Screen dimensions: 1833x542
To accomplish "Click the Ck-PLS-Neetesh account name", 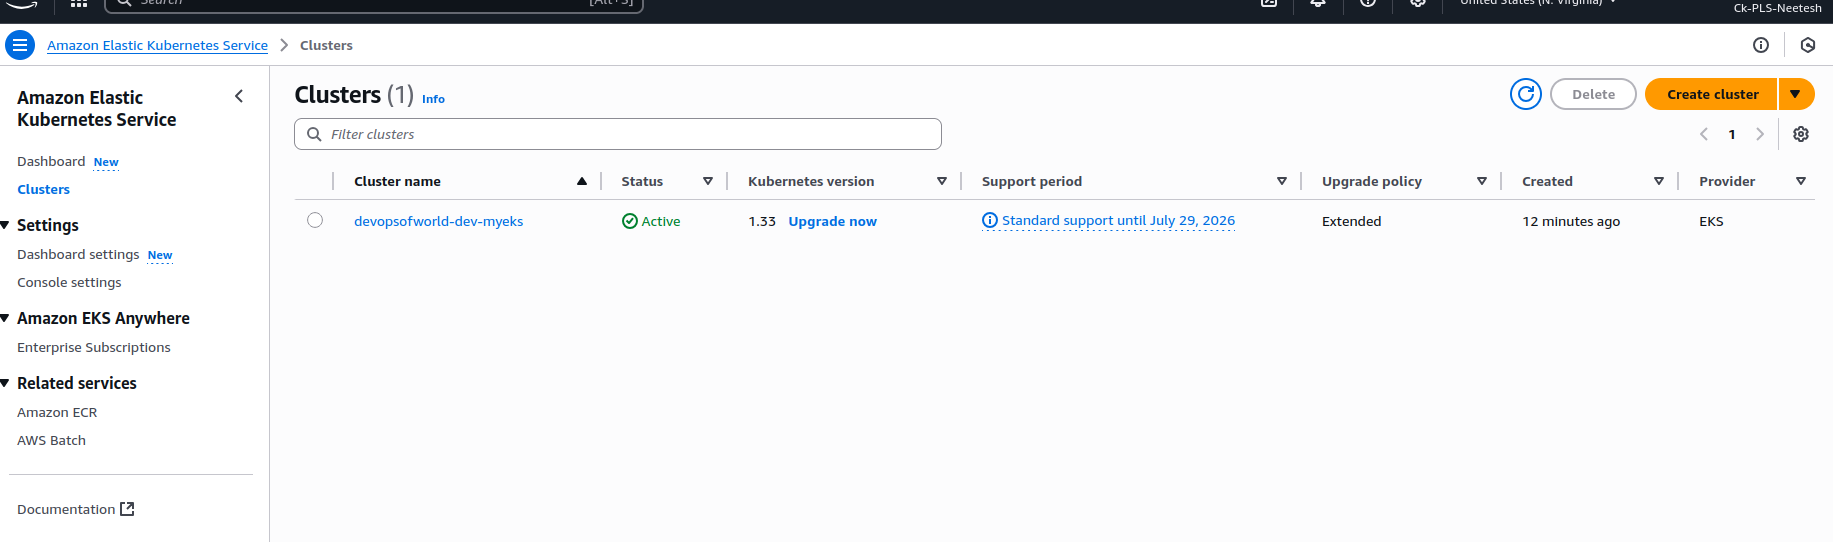I will click(x=1777, y=8).
